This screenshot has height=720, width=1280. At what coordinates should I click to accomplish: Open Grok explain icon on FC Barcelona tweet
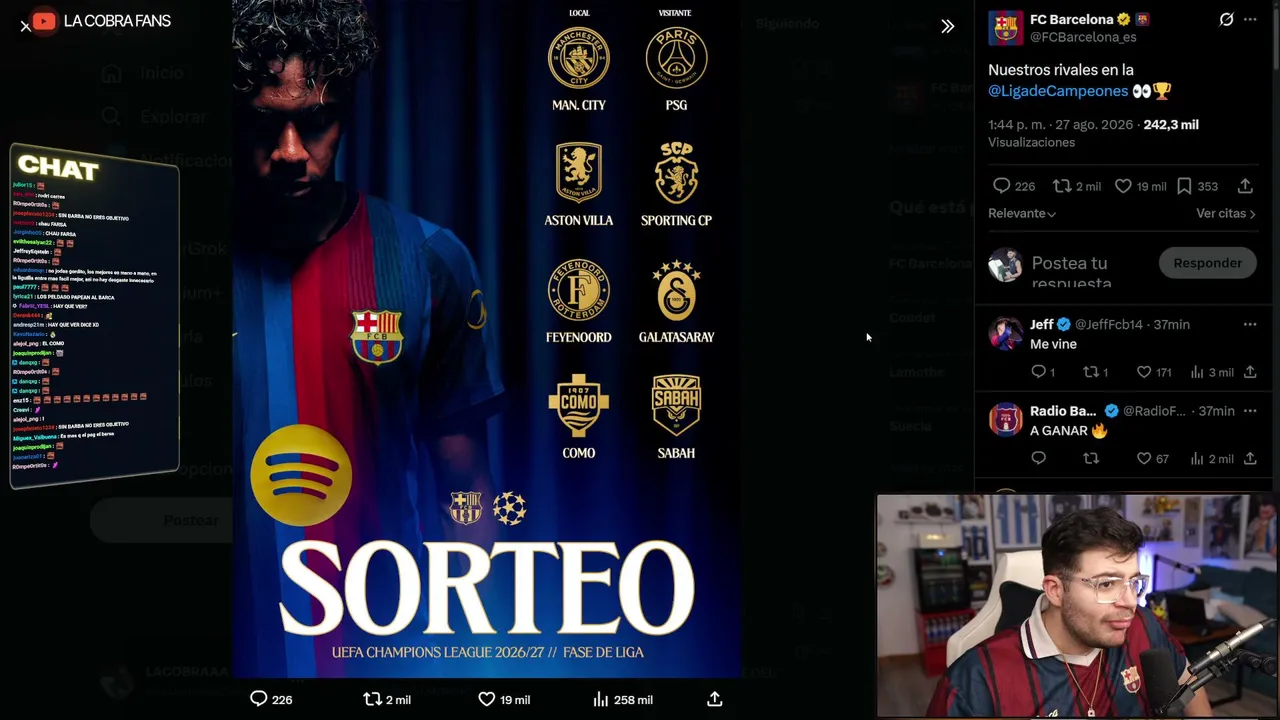tap(1226, 19)
